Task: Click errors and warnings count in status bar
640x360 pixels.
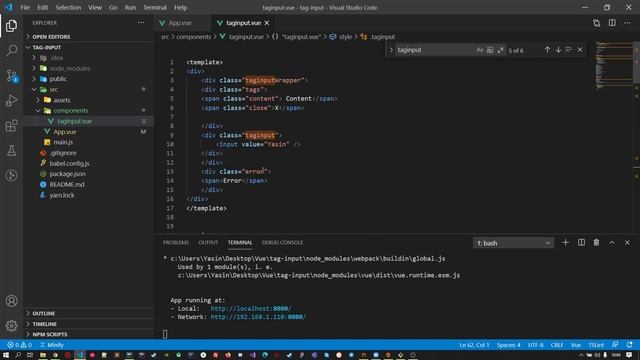Action: pyautogui.click(x=19, y=345)
